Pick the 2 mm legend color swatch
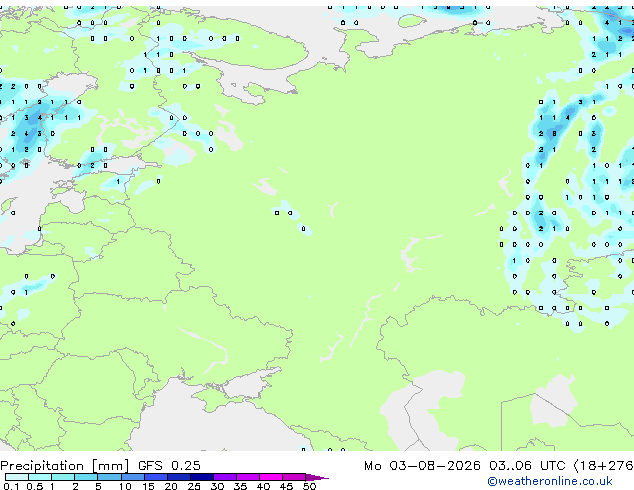 point(86,477)
